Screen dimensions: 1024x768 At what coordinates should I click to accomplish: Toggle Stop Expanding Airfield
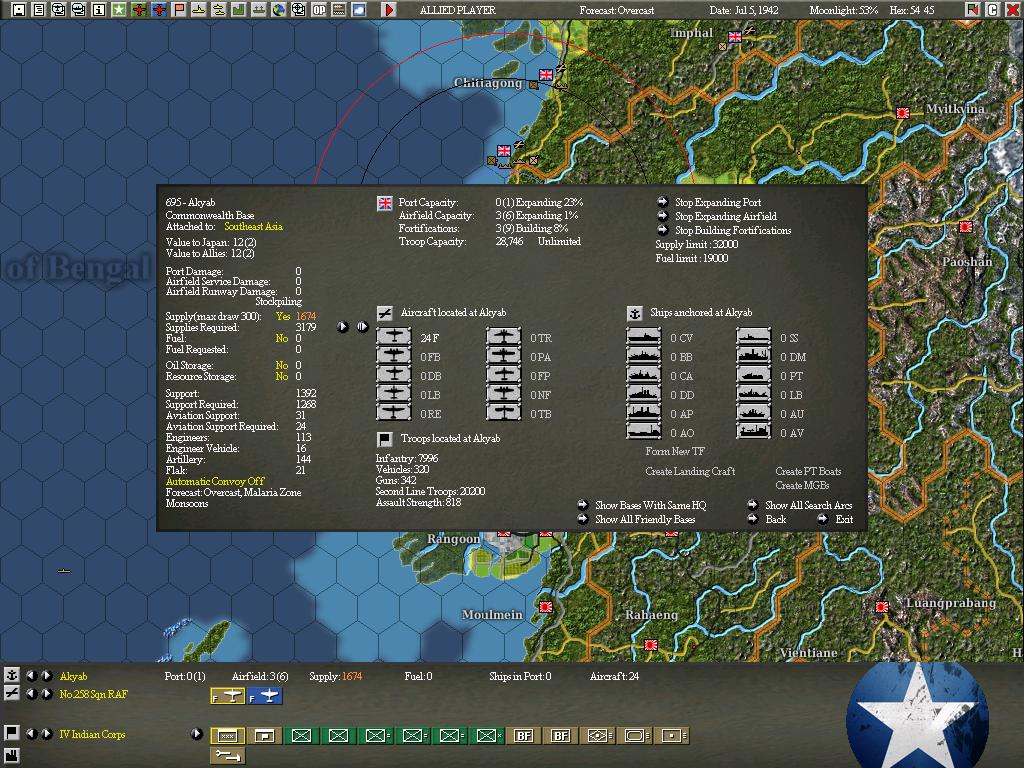[726, 216]
